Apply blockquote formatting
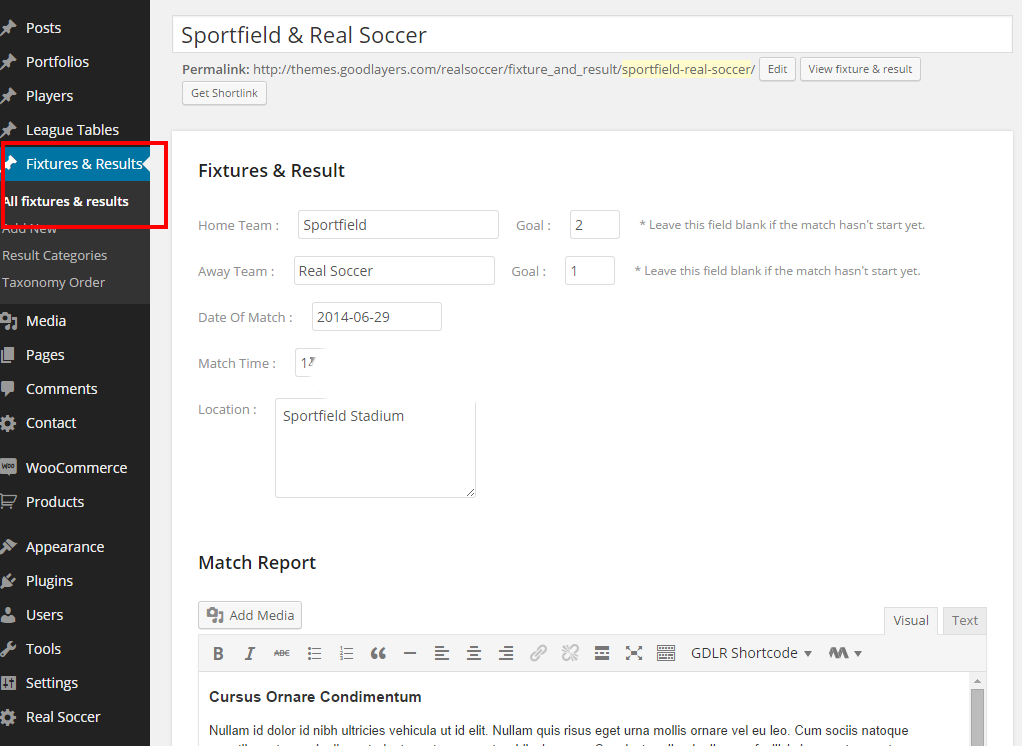 click(378, 653)
